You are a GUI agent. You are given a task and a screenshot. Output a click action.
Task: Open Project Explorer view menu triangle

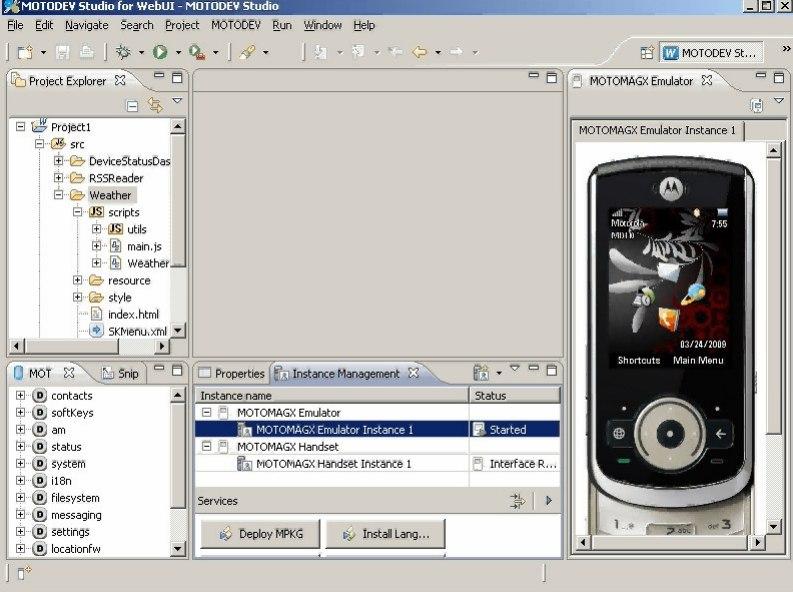point(177,101)
